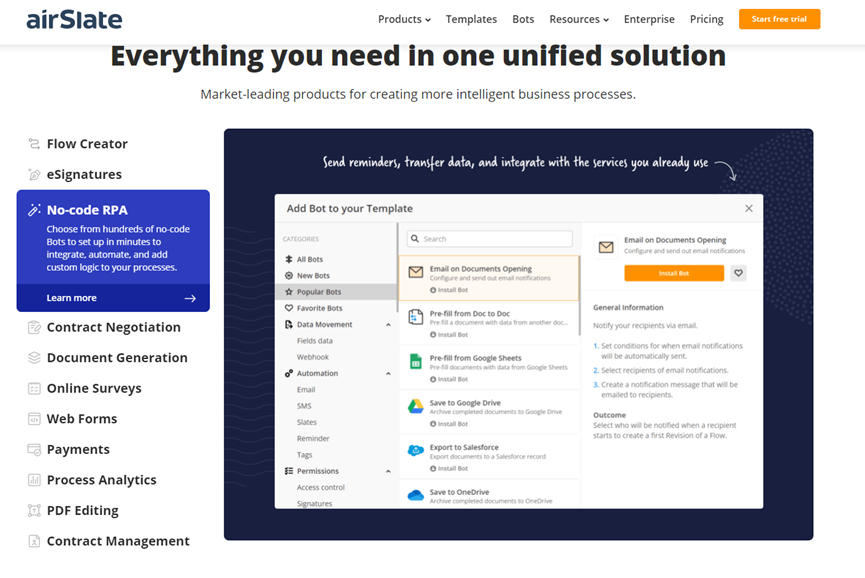Select the Popular Bots category
The height and width of the screenshot is (578, 865).
click(x=335, y=292)
